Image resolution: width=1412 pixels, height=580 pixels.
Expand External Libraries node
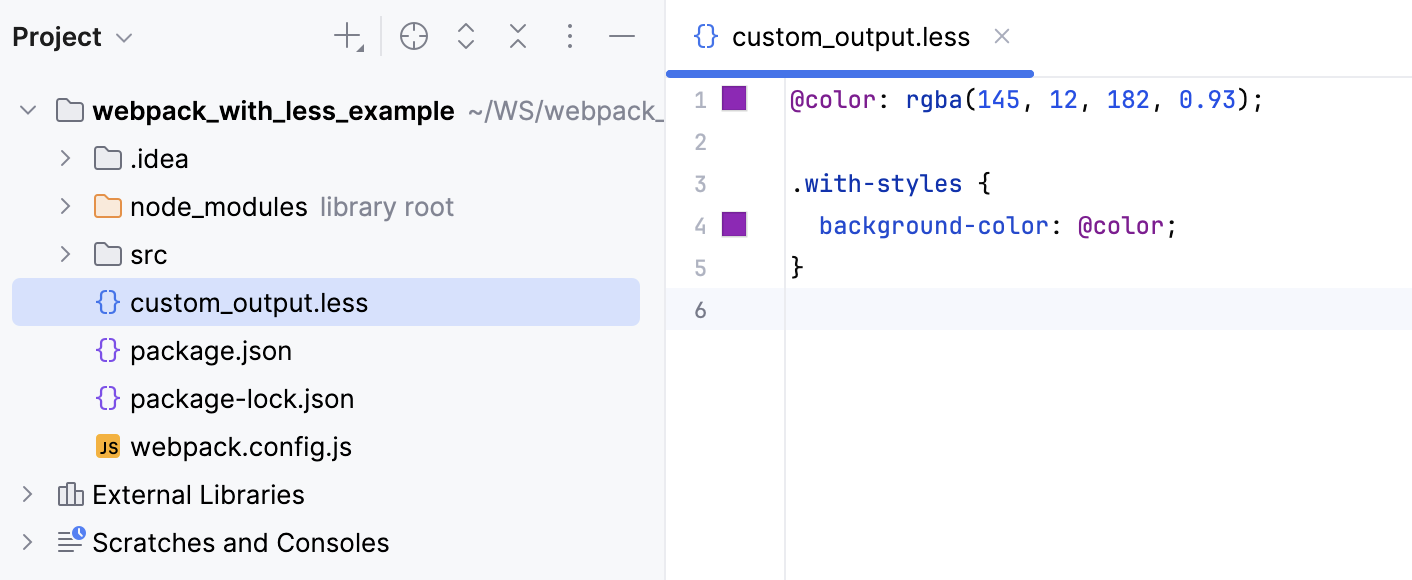tap(28, 494)
